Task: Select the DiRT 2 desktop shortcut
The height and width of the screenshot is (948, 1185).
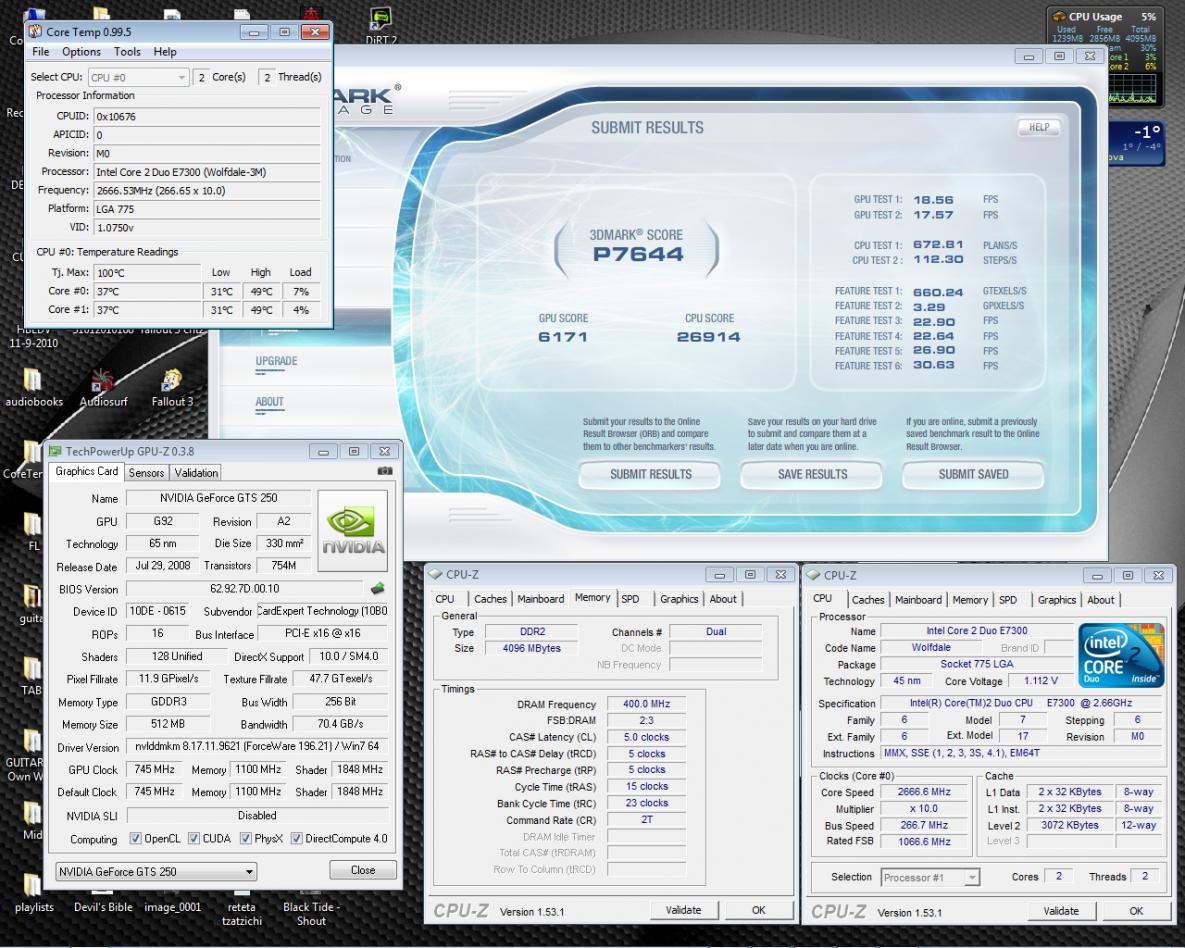Action: tap(381, 26)
